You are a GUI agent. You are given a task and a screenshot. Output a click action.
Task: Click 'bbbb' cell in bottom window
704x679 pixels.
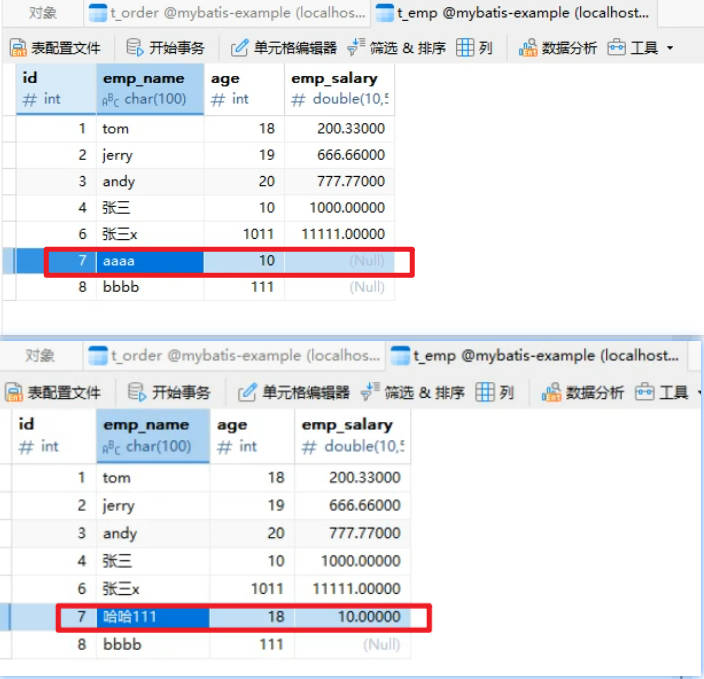point(153,645)
